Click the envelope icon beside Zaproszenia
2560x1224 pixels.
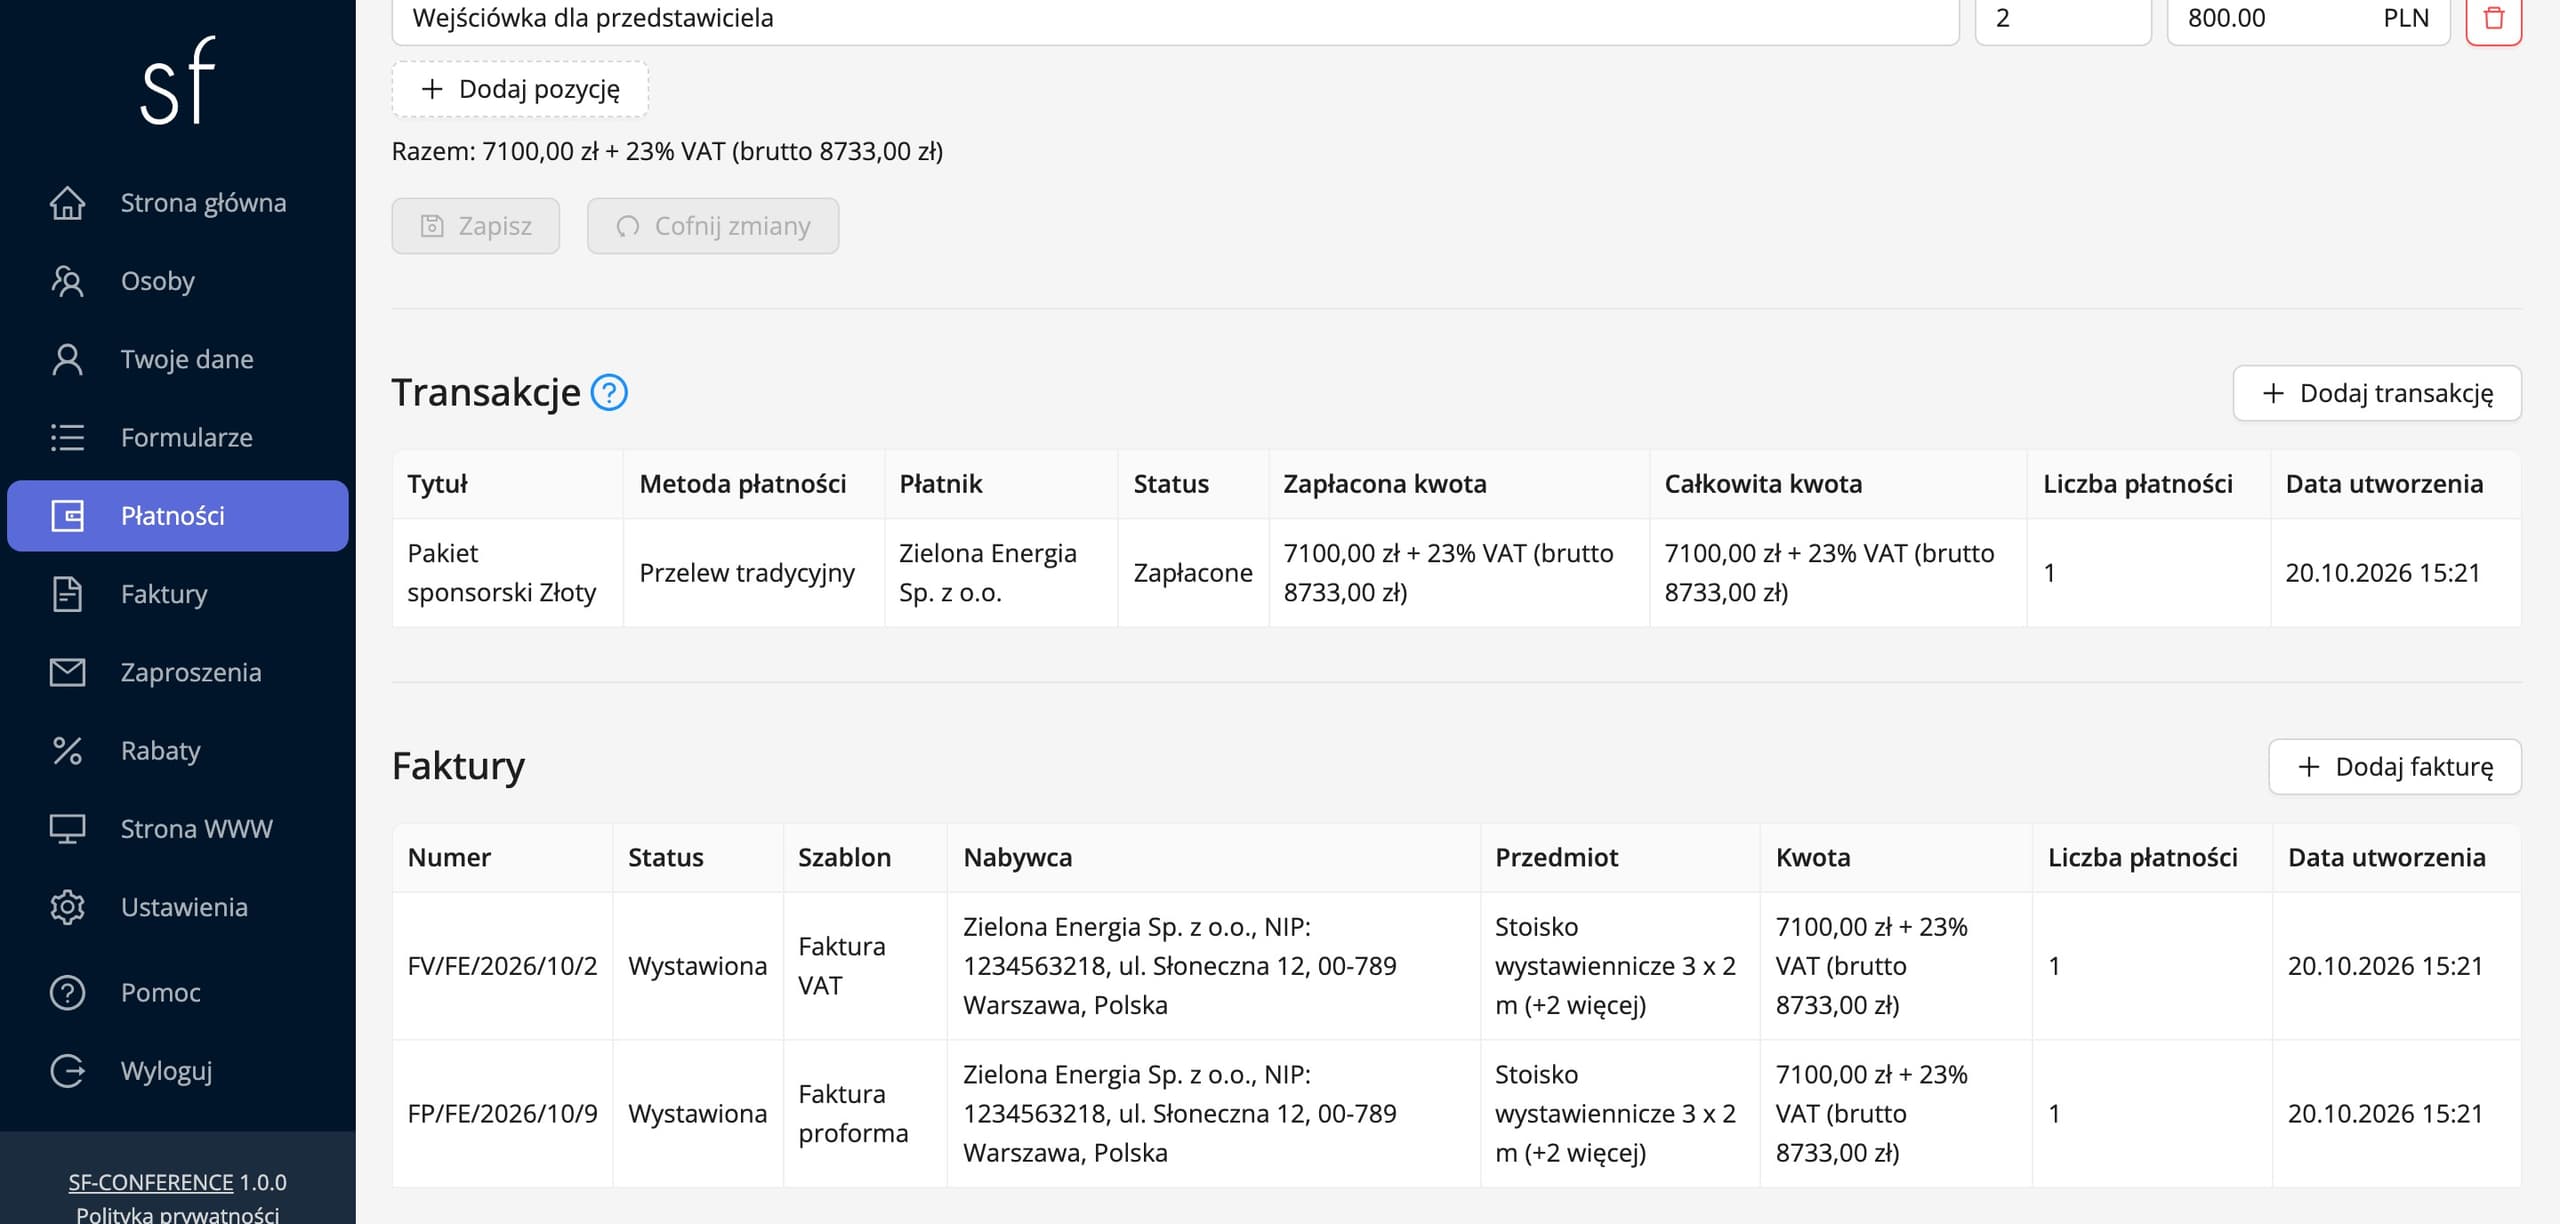(x=67, y=672)
